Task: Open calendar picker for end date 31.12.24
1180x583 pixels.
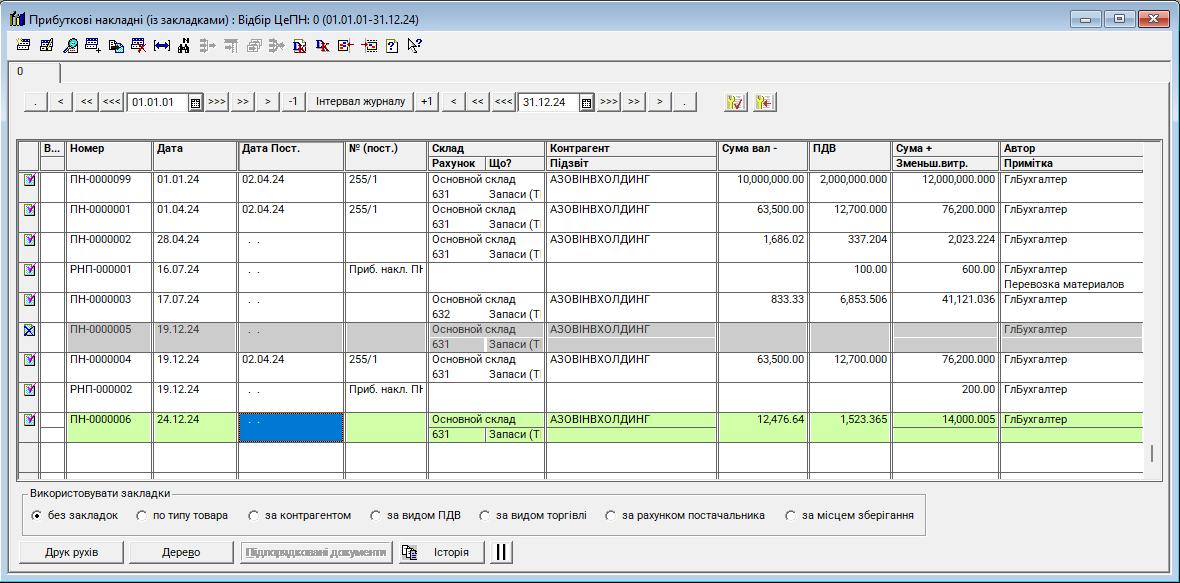Action: point(587,102)
